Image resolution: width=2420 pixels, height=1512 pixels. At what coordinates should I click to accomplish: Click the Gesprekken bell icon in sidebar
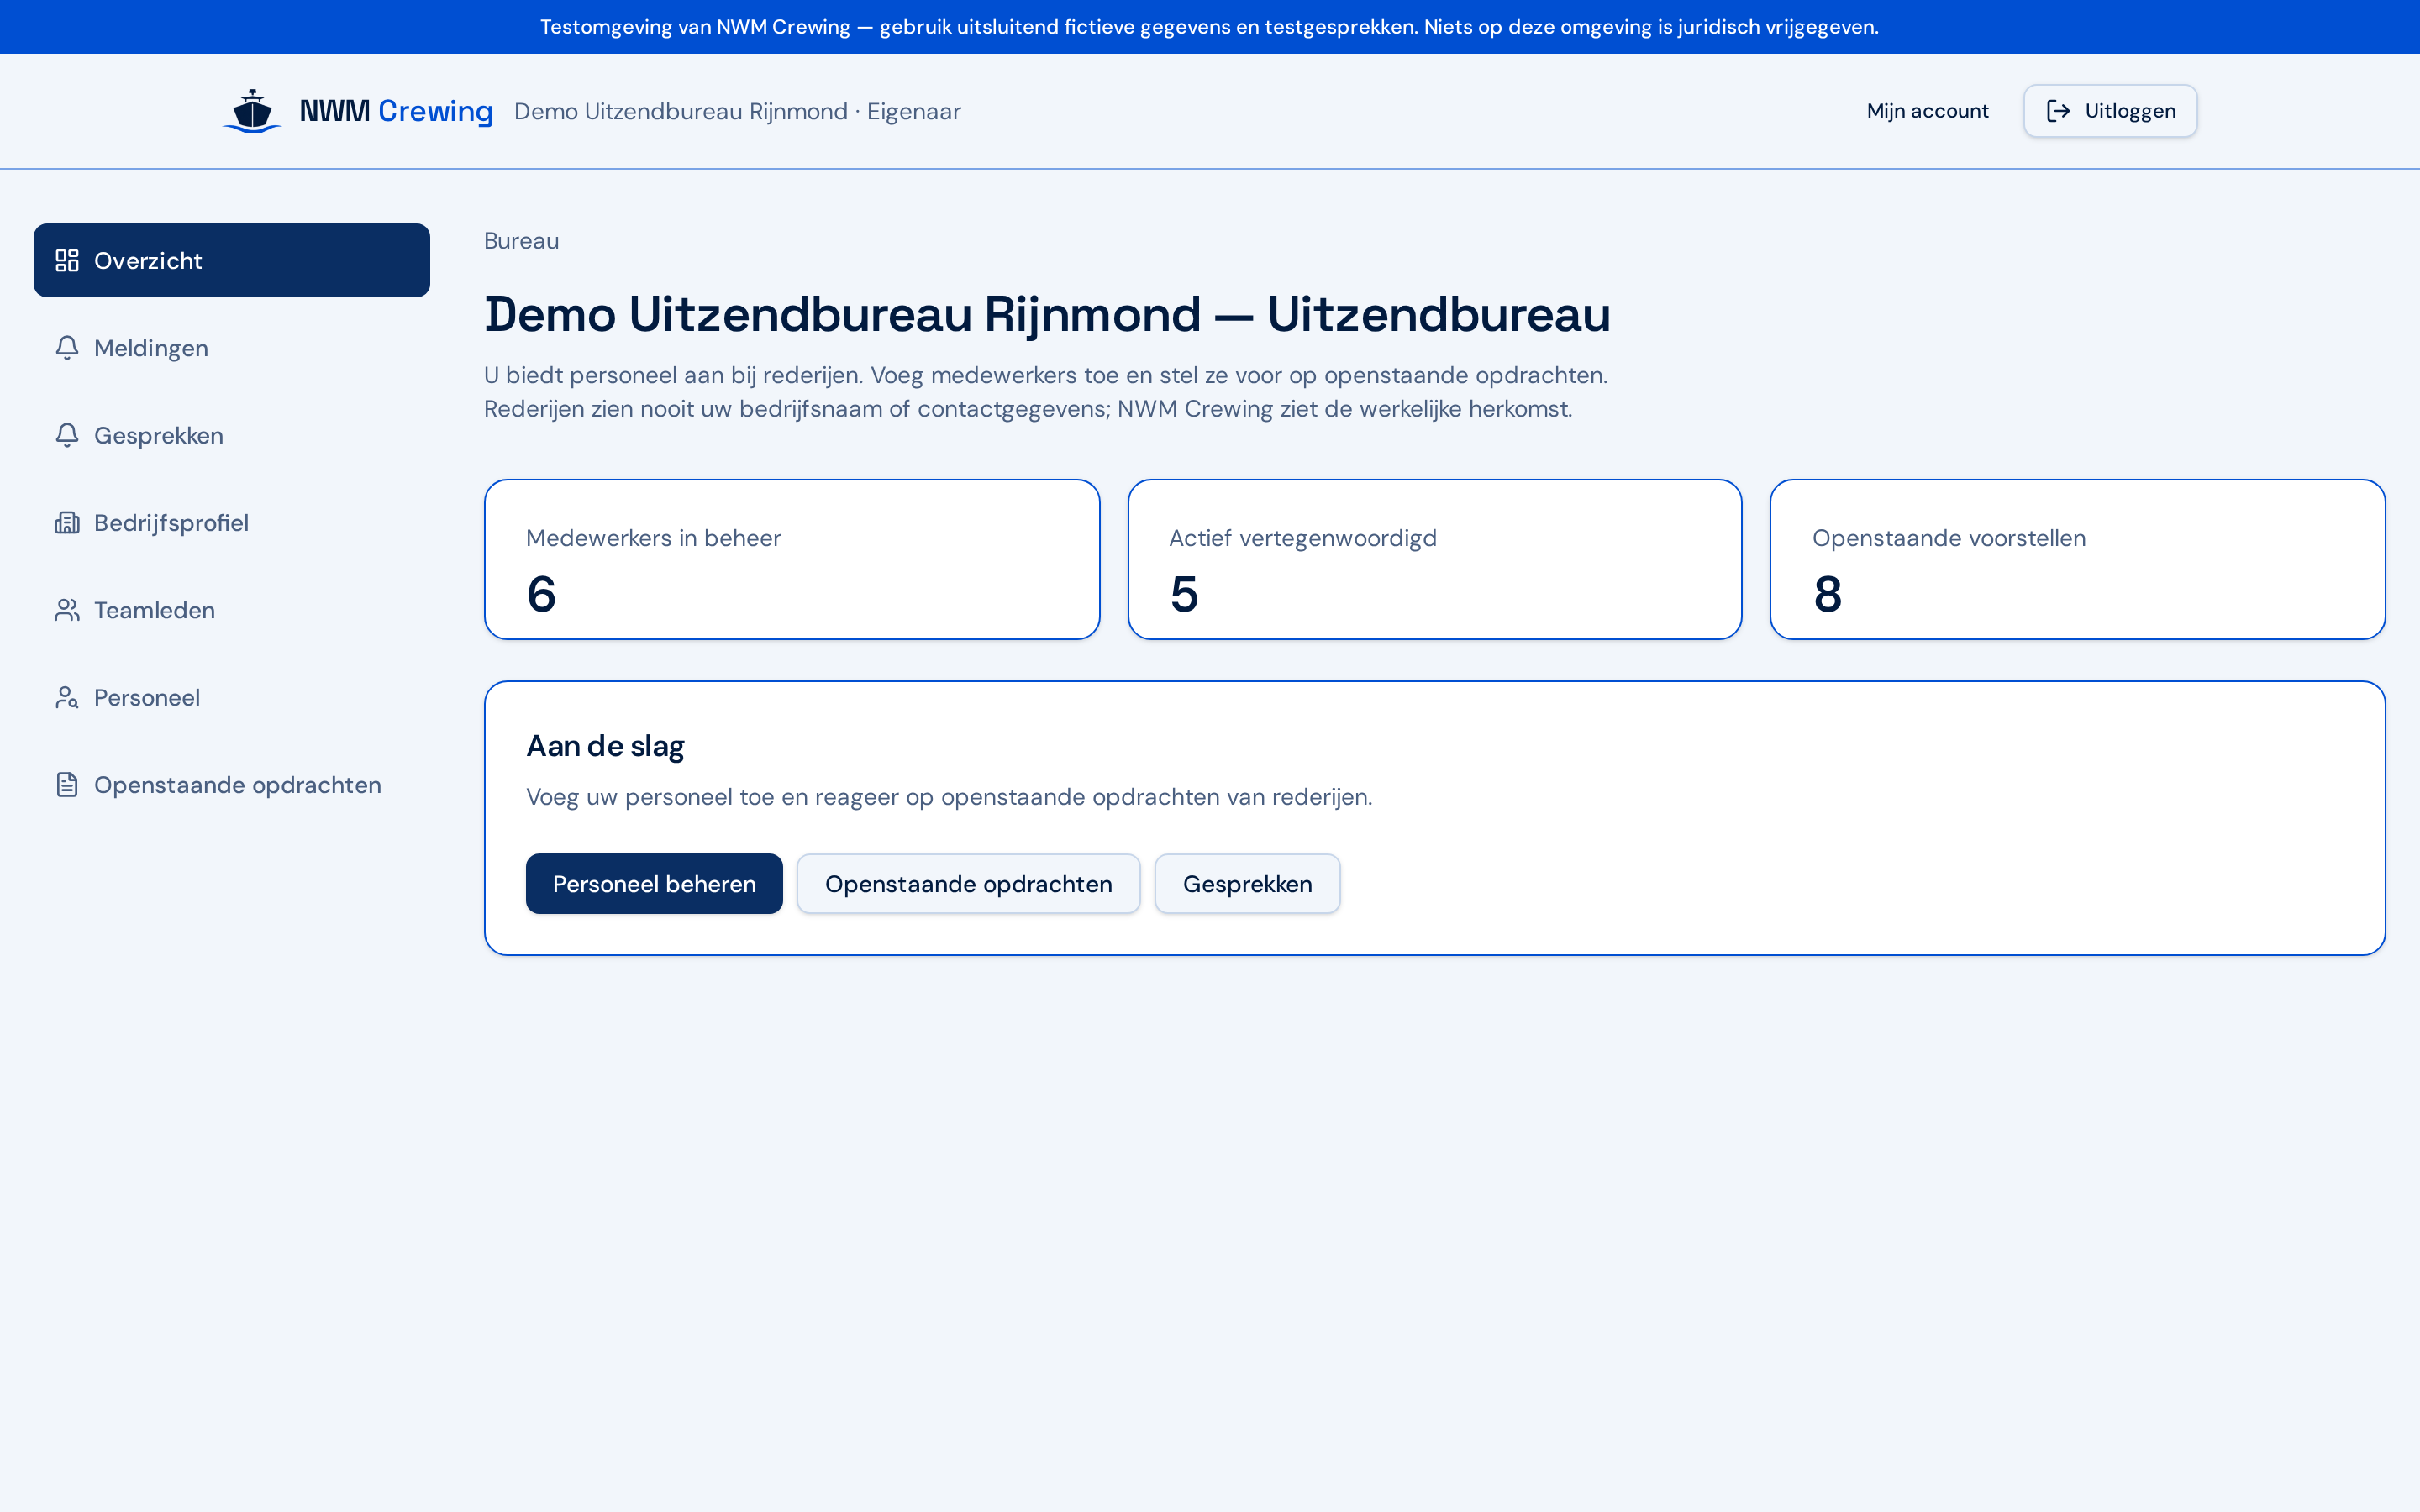67,435
